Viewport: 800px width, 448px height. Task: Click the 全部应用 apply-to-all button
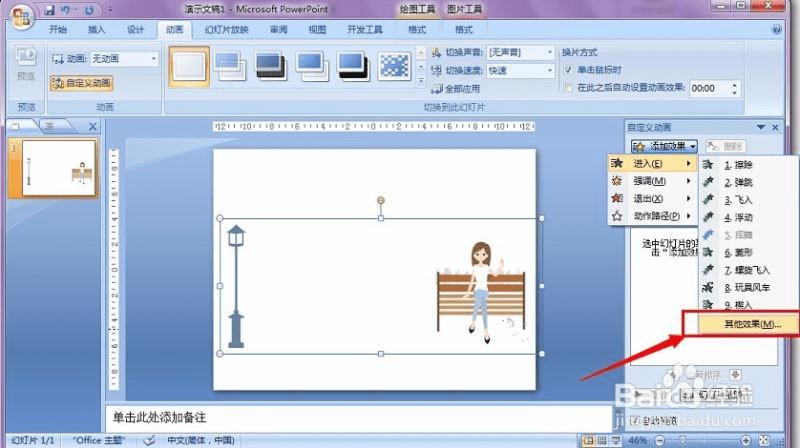(x=456, y=89)
